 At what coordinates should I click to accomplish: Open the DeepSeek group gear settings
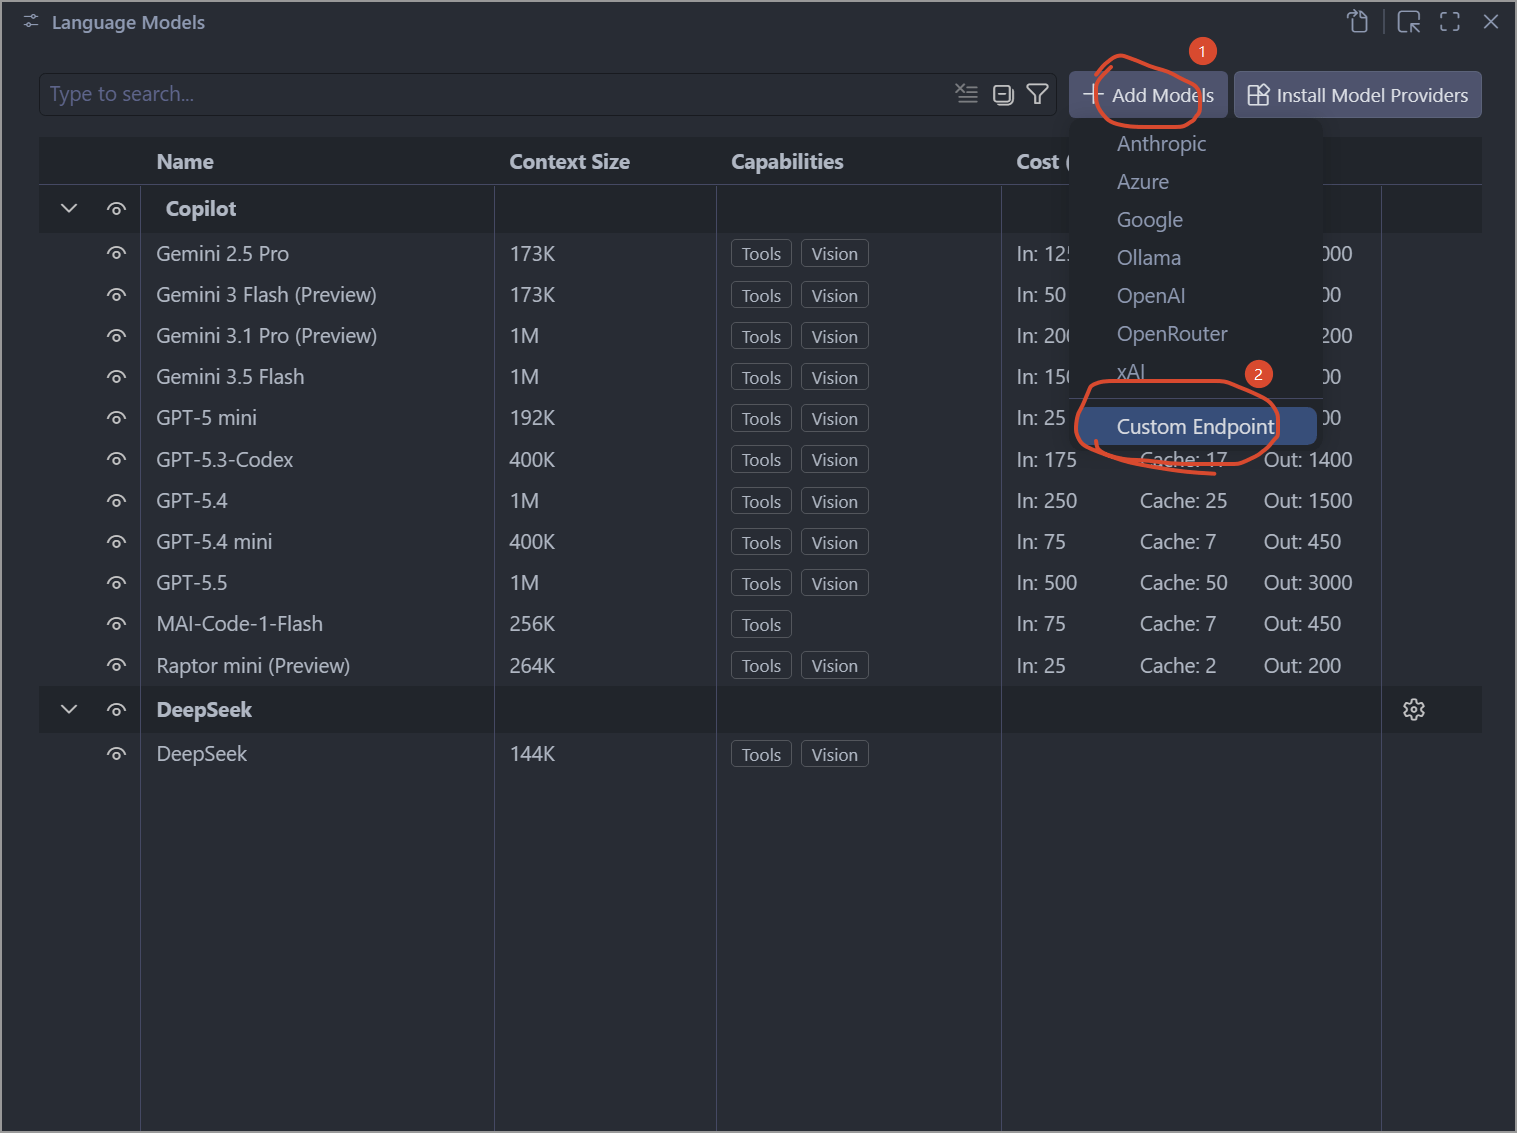pyautogui.click(x=1414, y=709)
